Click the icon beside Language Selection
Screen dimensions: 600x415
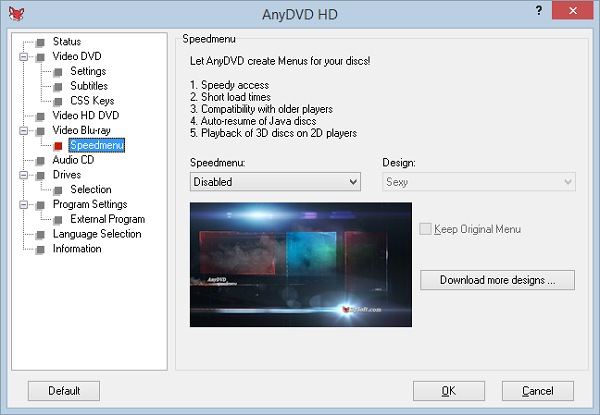pyautogui.click(x=40, y=235)
